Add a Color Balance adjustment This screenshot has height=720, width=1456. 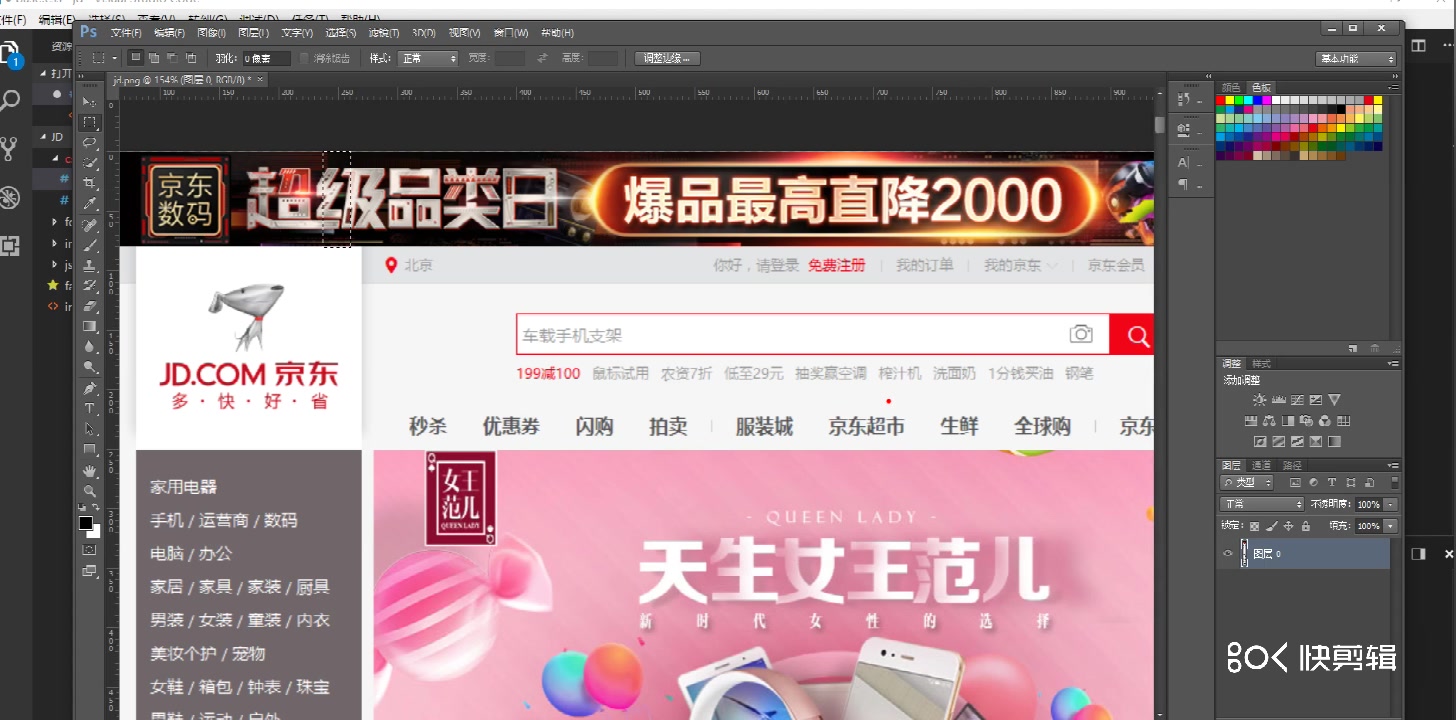coord(1269,421)
